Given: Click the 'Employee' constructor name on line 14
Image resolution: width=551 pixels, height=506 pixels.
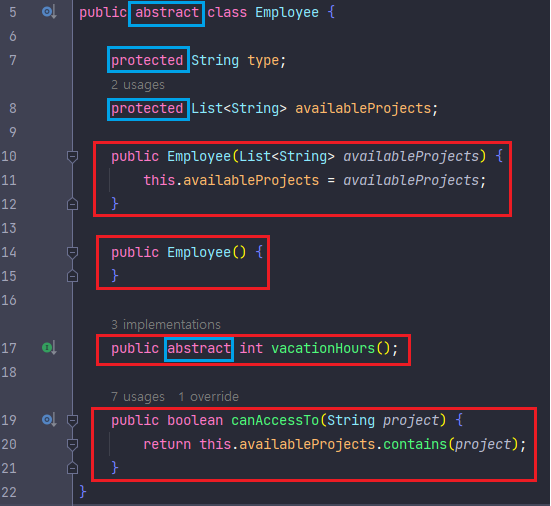Looking at the screenshot, I should (199, 252).
